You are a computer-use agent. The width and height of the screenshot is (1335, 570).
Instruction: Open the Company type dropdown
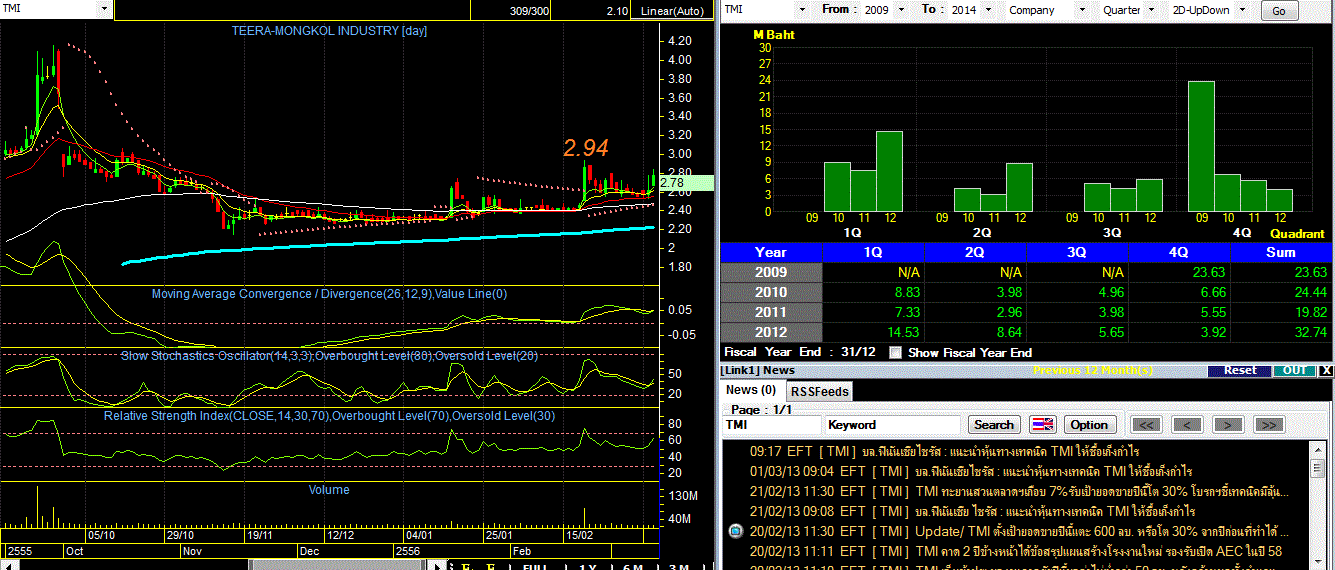[x=1081, y=10]
